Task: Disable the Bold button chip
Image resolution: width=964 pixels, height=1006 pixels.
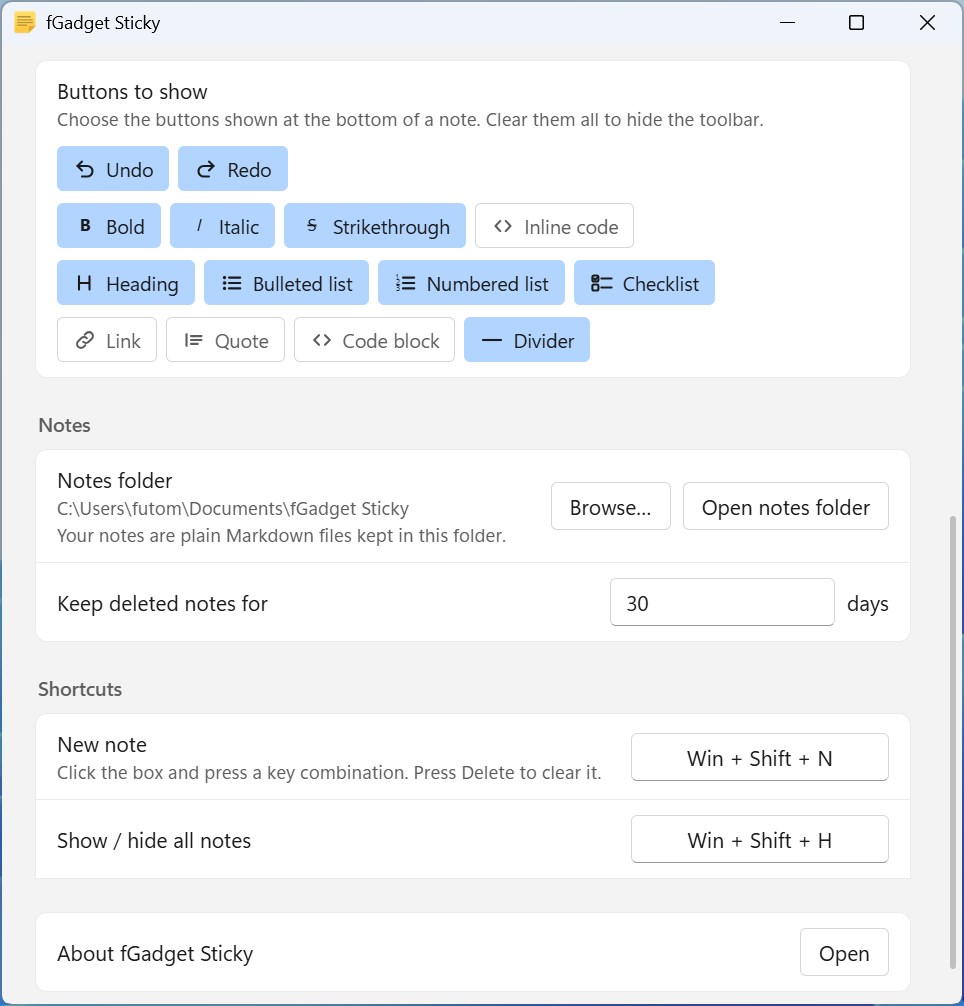Action: pos(109,226)
